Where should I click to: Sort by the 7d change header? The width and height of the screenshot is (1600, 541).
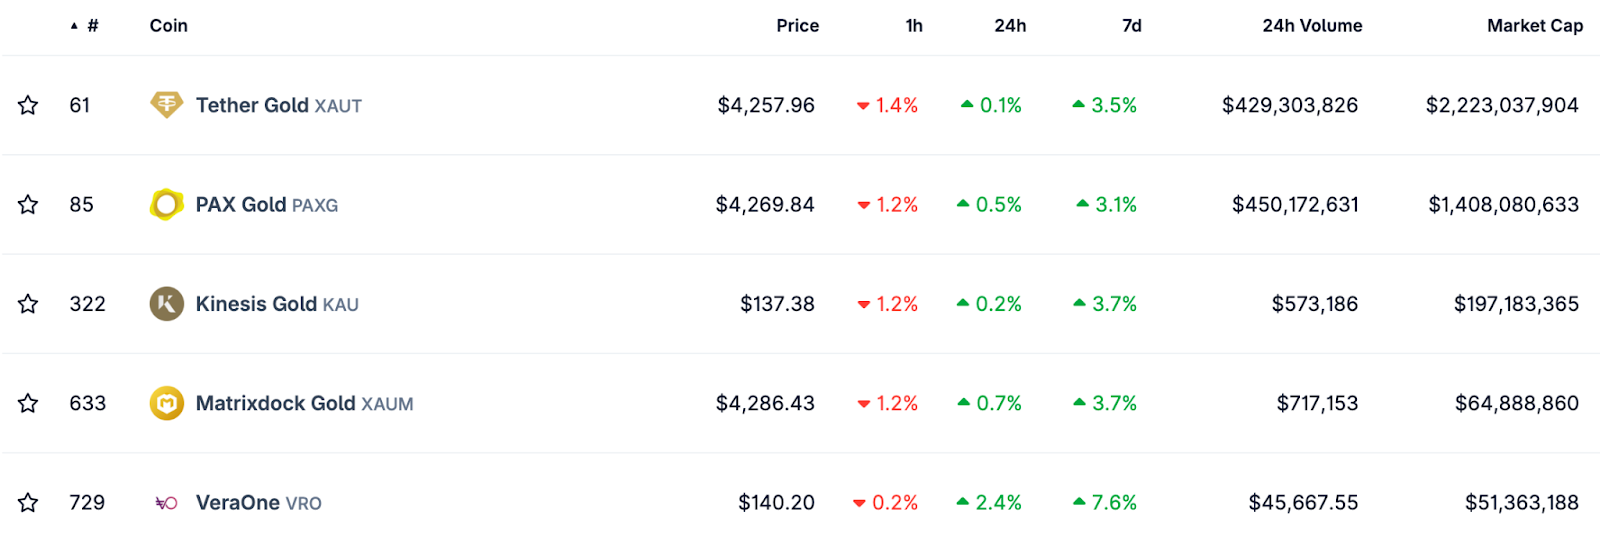click(x=1131, y=26)
